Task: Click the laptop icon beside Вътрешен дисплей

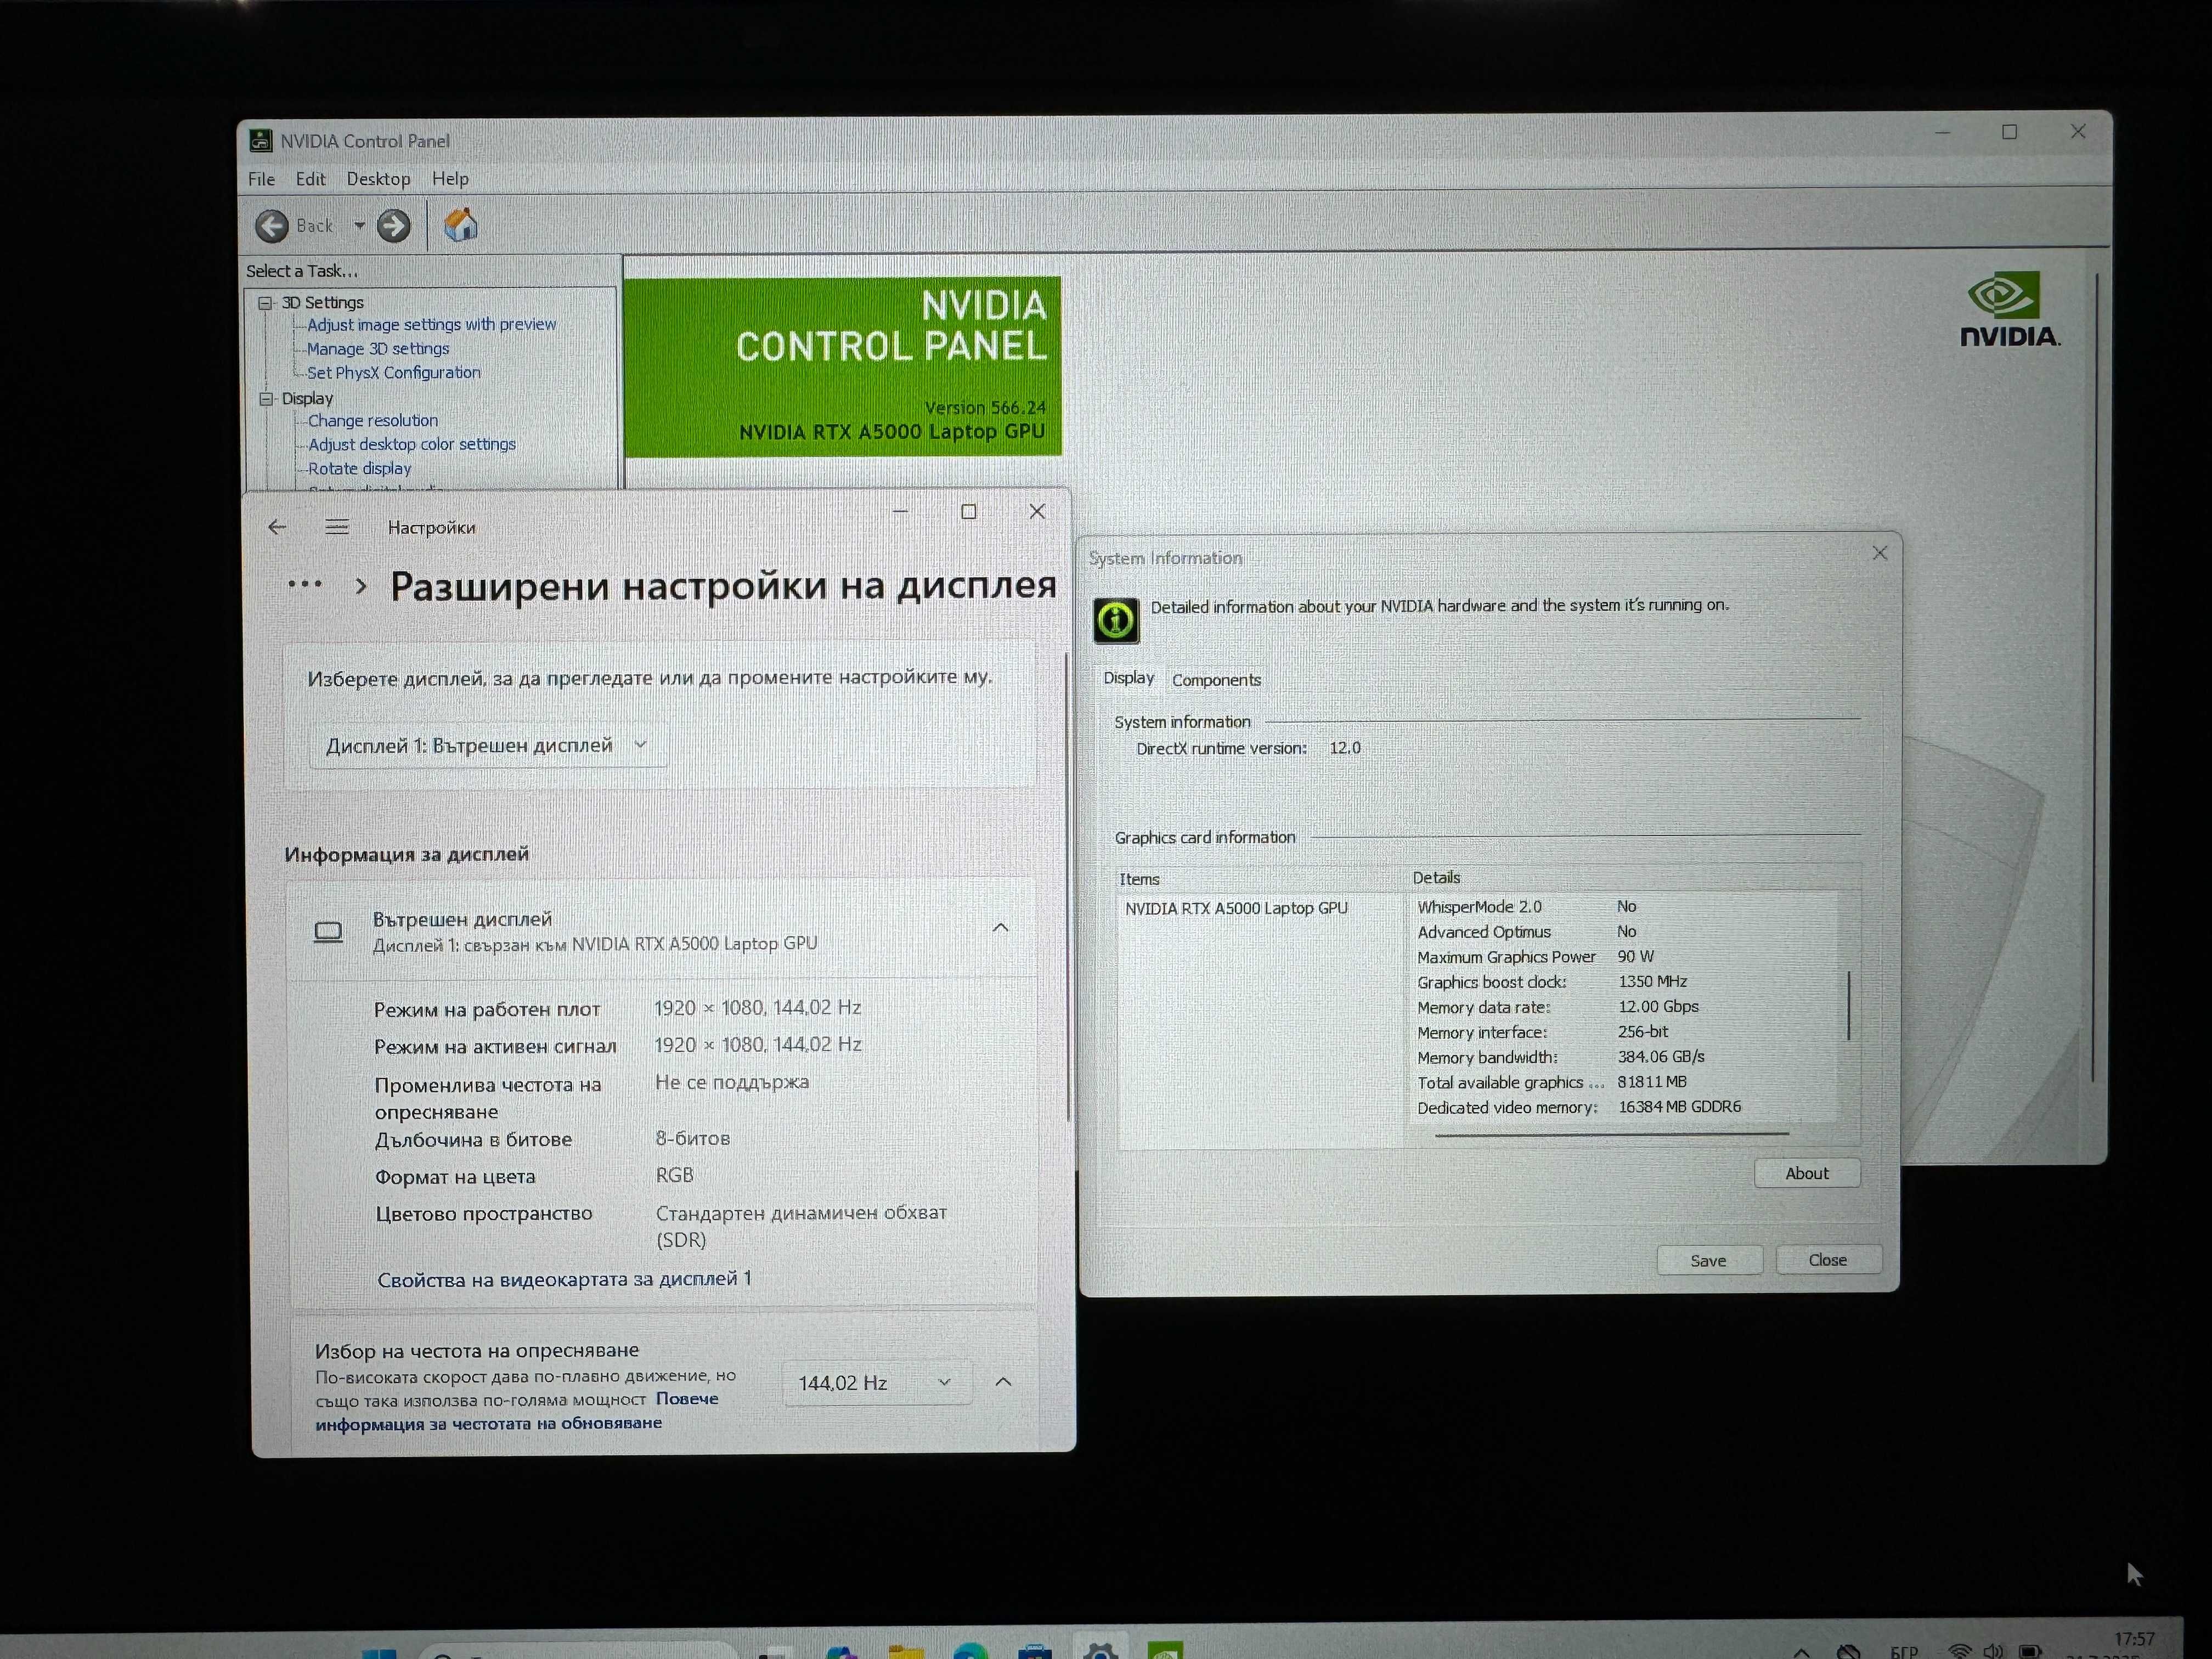Action: click(328, 932)
